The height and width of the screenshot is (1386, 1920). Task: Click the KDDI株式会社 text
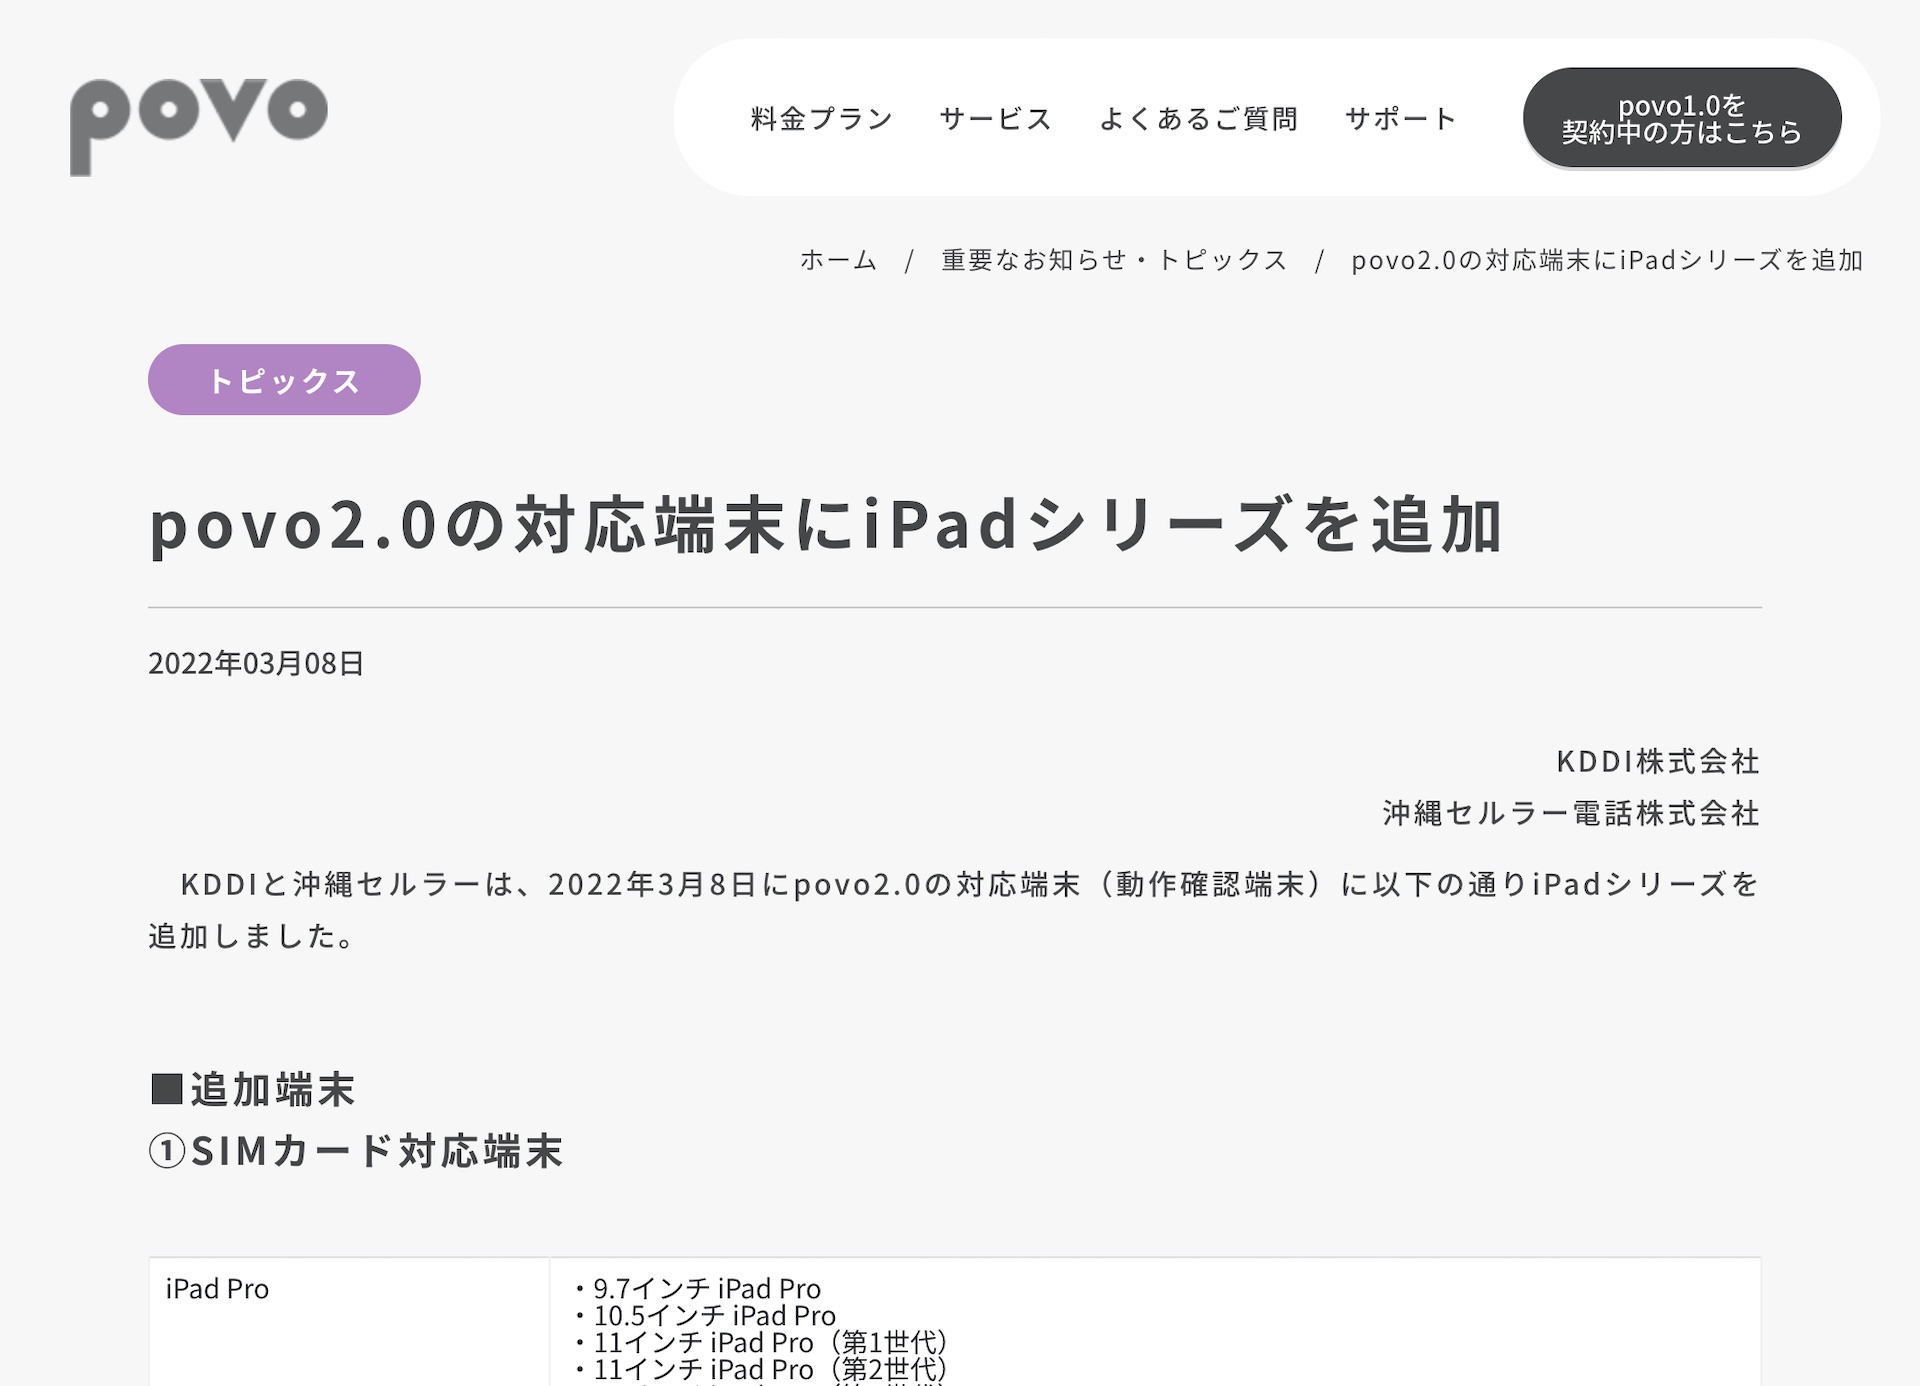pyautogui.click(x=1657, y=761)
